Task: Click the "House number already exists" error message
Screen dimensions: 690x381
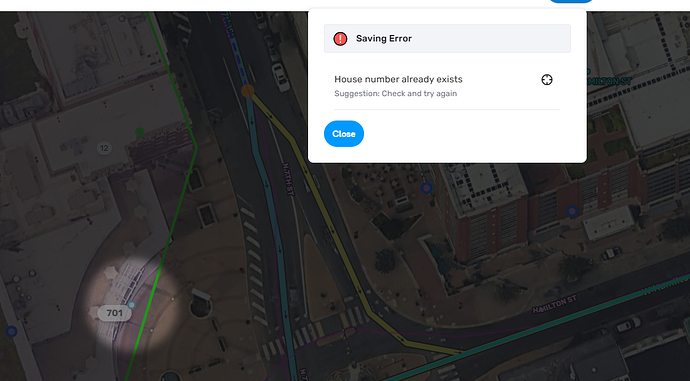Action: point(398,79)
